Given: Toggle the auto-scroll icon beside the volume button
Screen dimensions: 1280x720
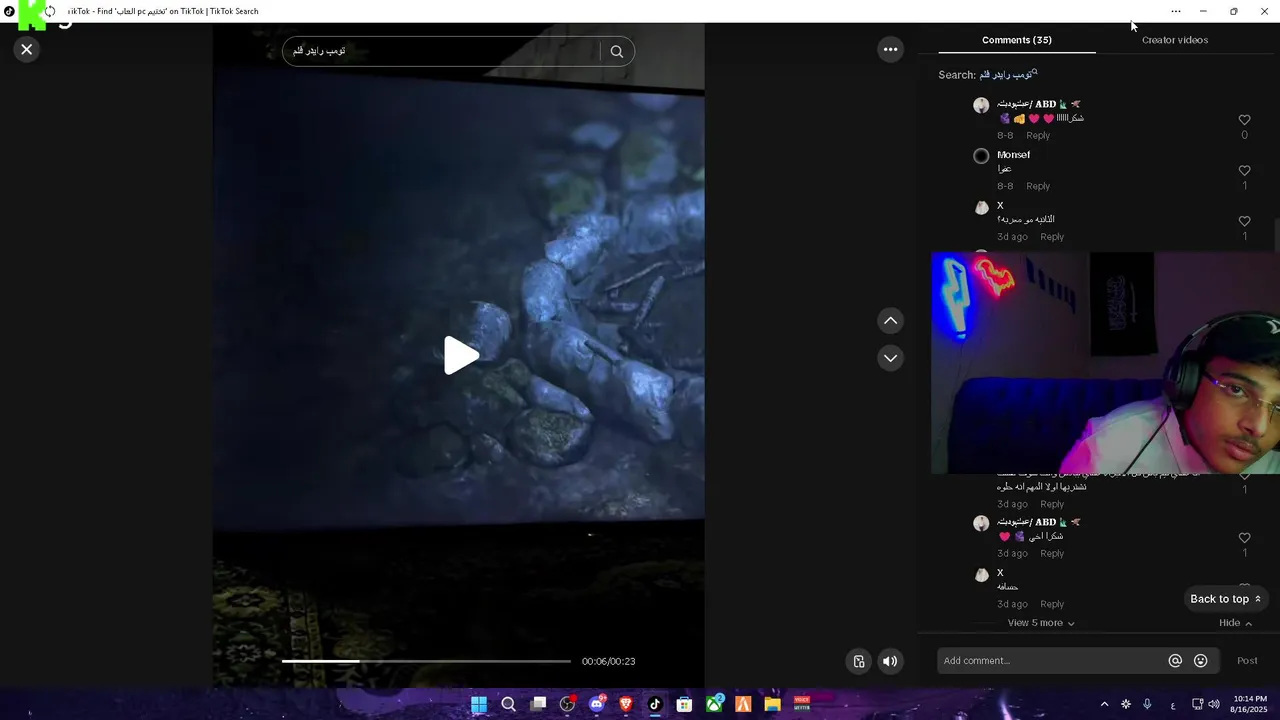Looking at the screenshot, I should point(858,661).
